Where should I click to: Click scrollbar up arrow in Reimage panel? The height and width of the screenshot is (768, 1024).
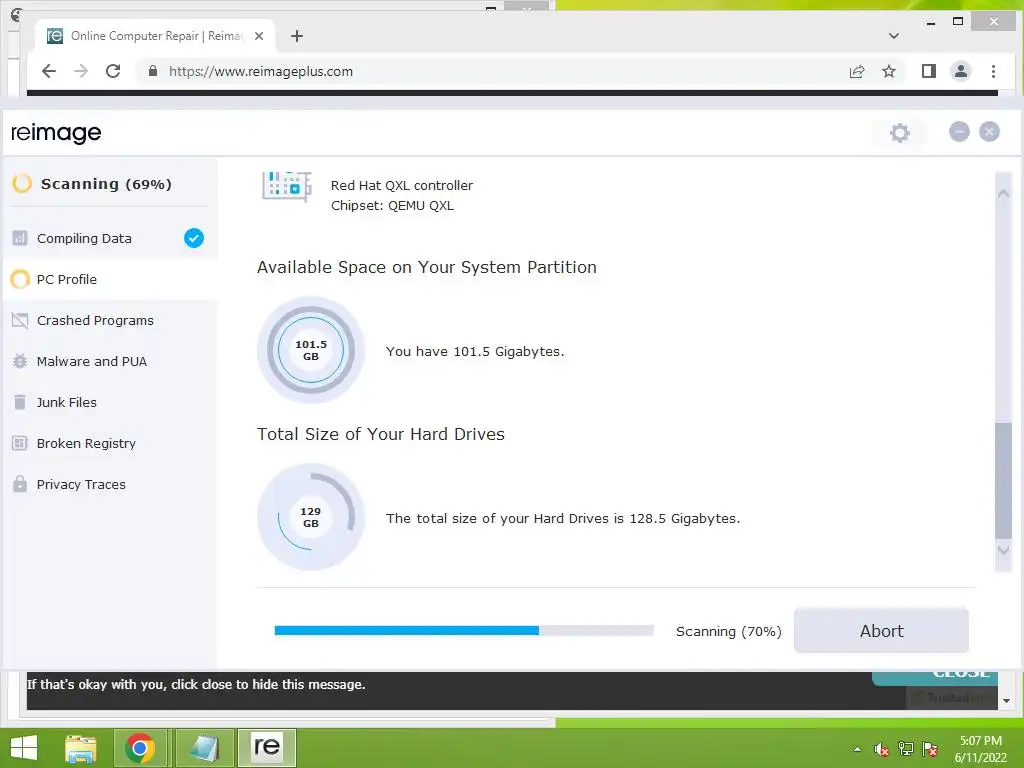1003,193
